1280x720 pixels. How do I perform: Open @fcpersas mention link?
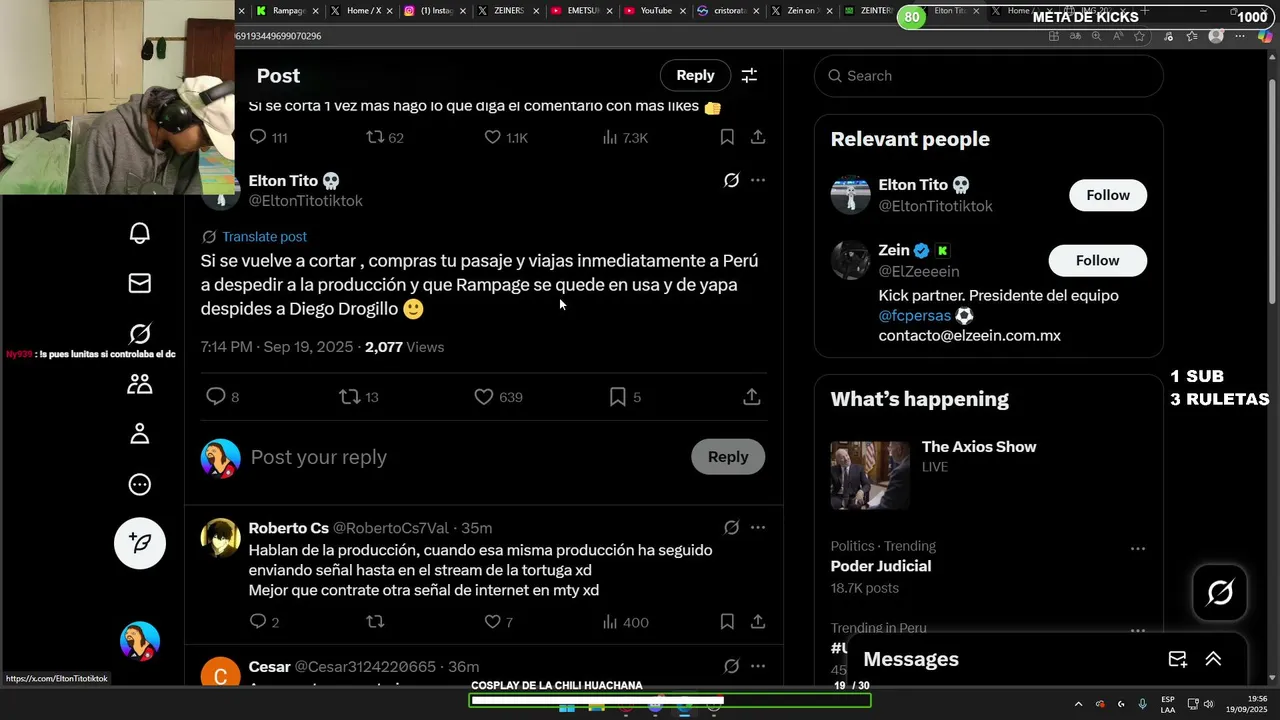click(x=914, y=316)
